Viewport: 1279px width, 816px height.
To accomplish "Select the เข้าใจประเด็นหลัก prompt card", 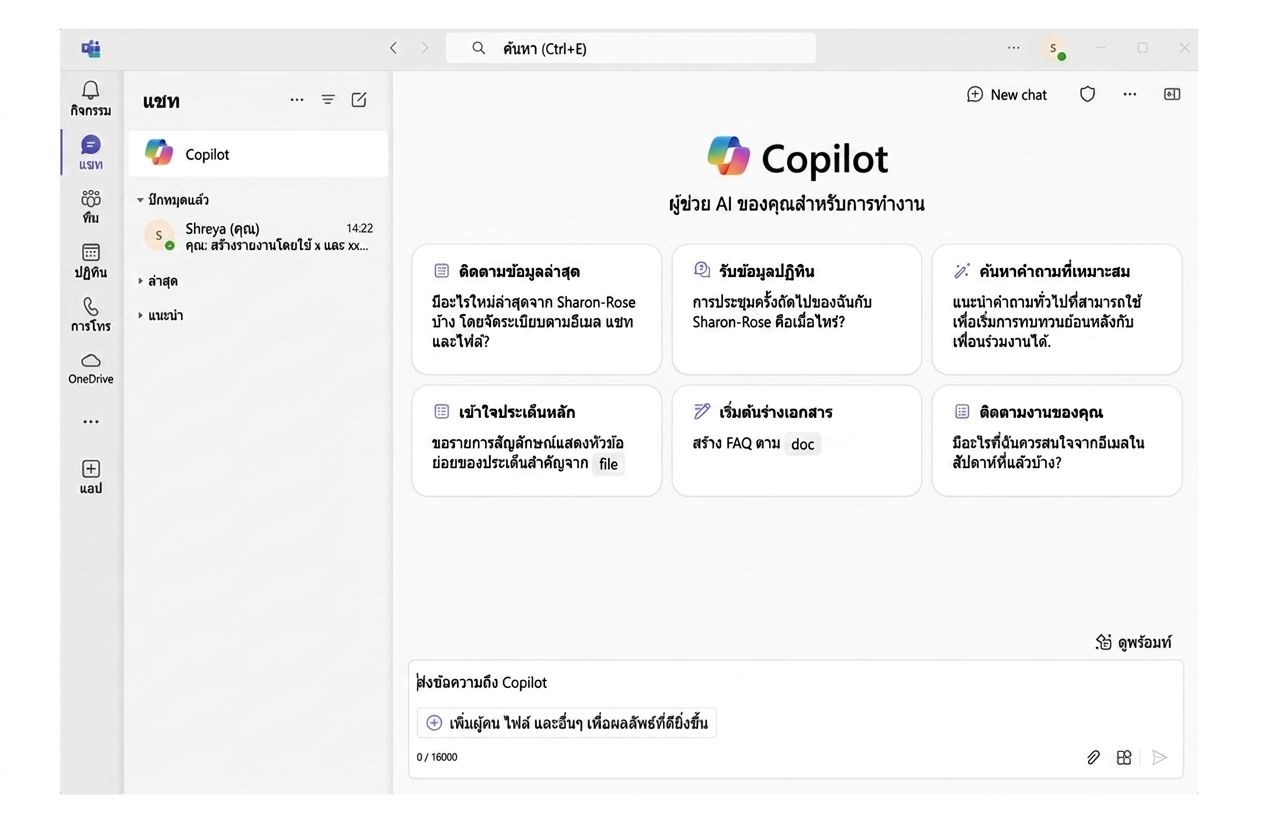I will coord(537,440).
